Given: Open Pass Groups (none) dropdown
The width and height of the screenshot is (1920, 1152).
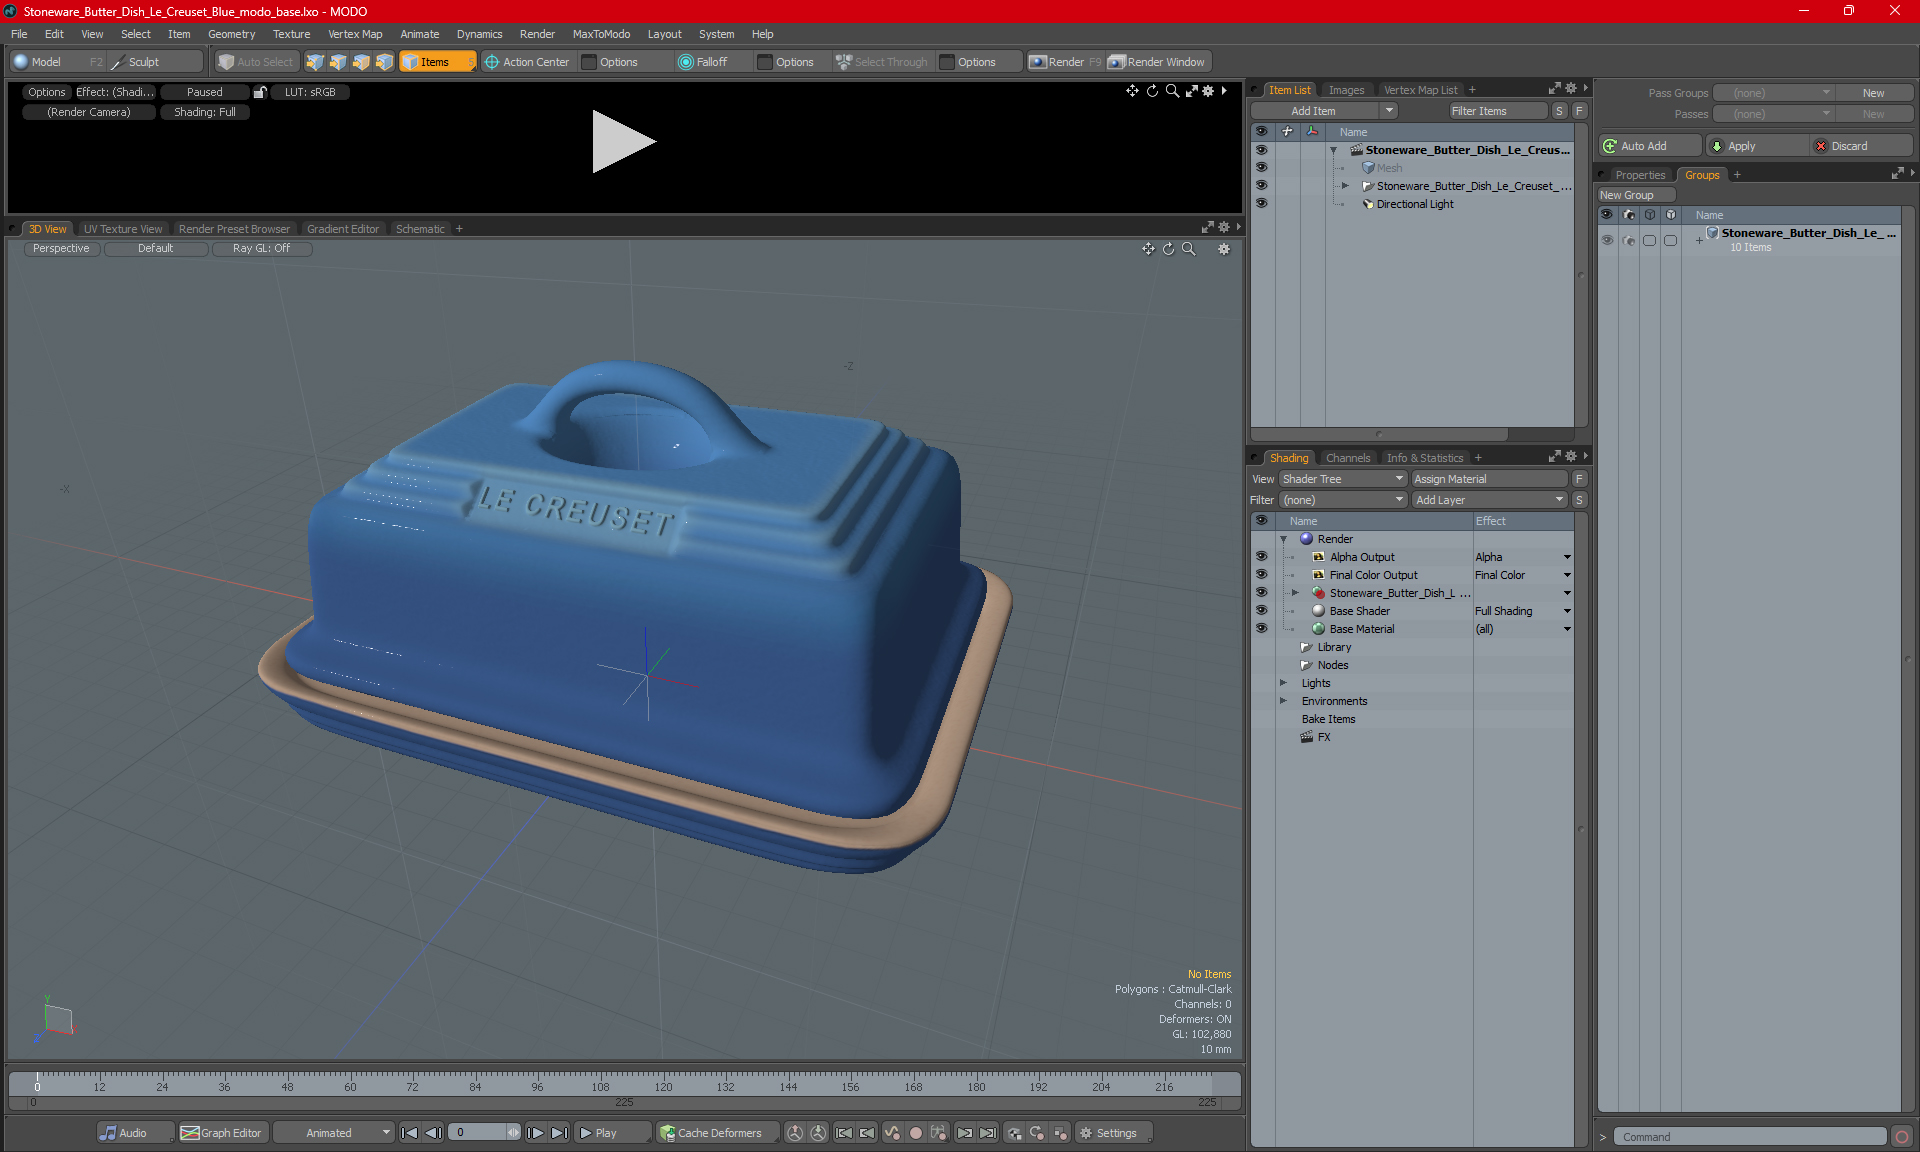Looking at the screenshot, I should 1773,93.
